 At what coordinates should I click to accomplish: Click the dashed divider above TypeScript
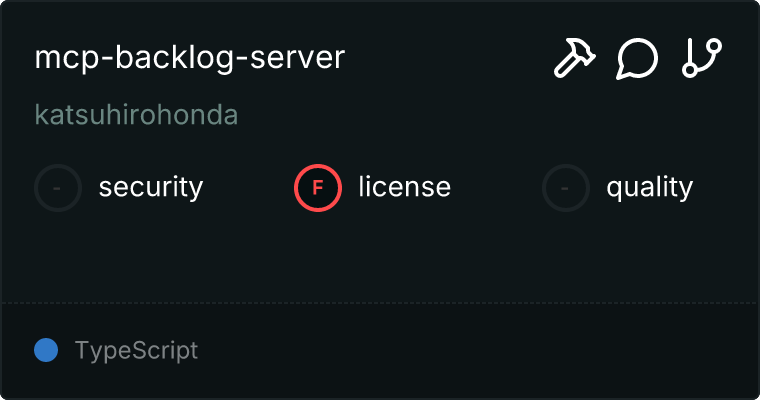(x=380, y=302)
